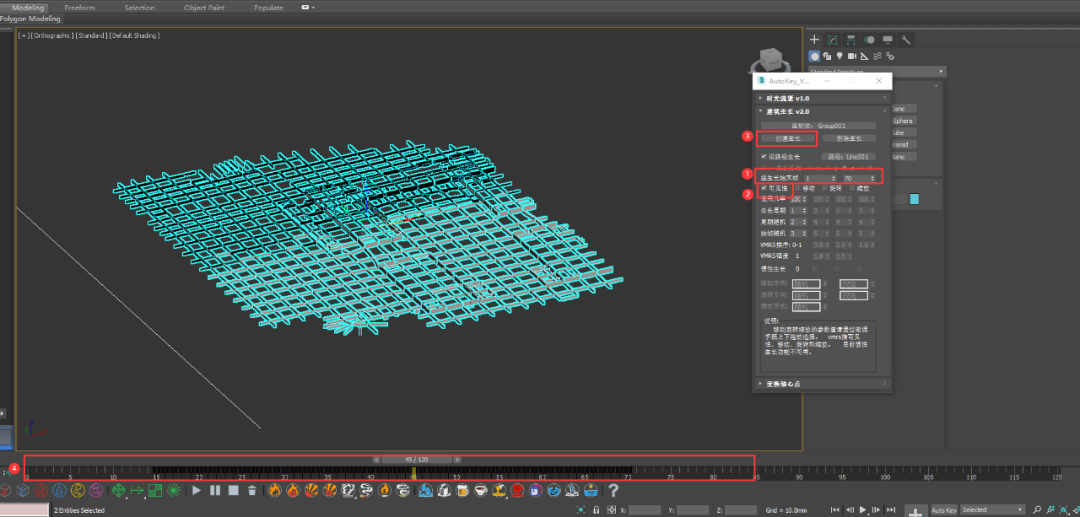Toggle the 沿路径生长 checkbox
This screenshot has height=517, width=1080.
763,156
